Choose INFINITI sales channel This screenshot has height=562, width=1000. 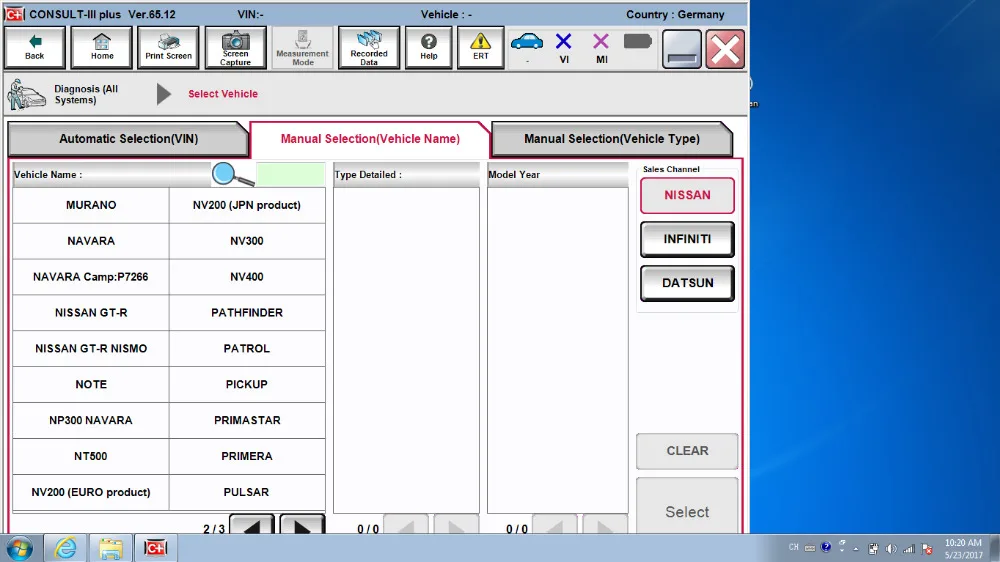click(x=687, y=239)
